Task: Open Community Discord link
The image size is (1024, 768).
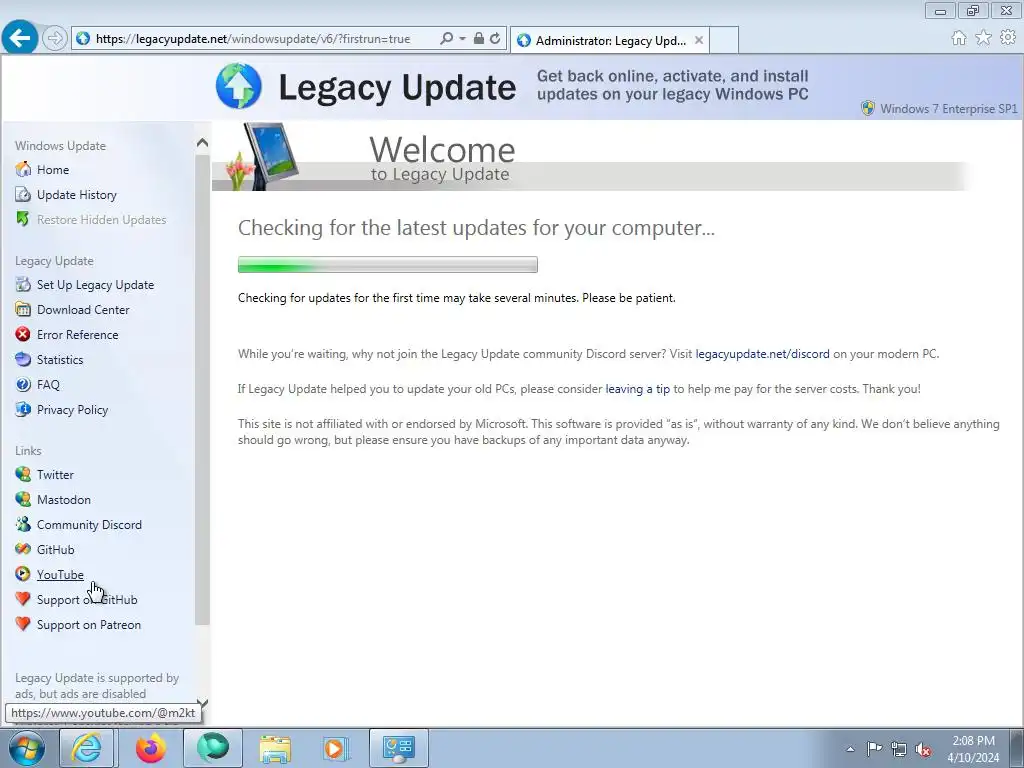Action: 89,524
